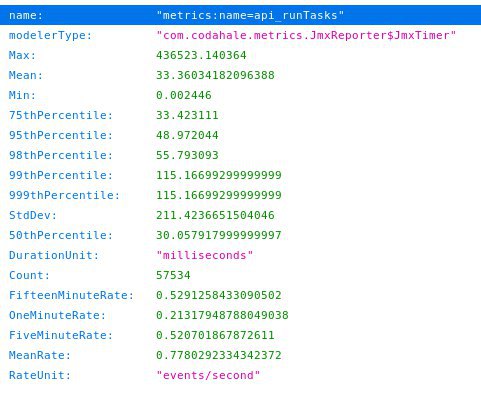Click the value 0.520701867872611
The width and height of the screenshot is (481, 417).
pyautogui.click(x=215, y=335)
